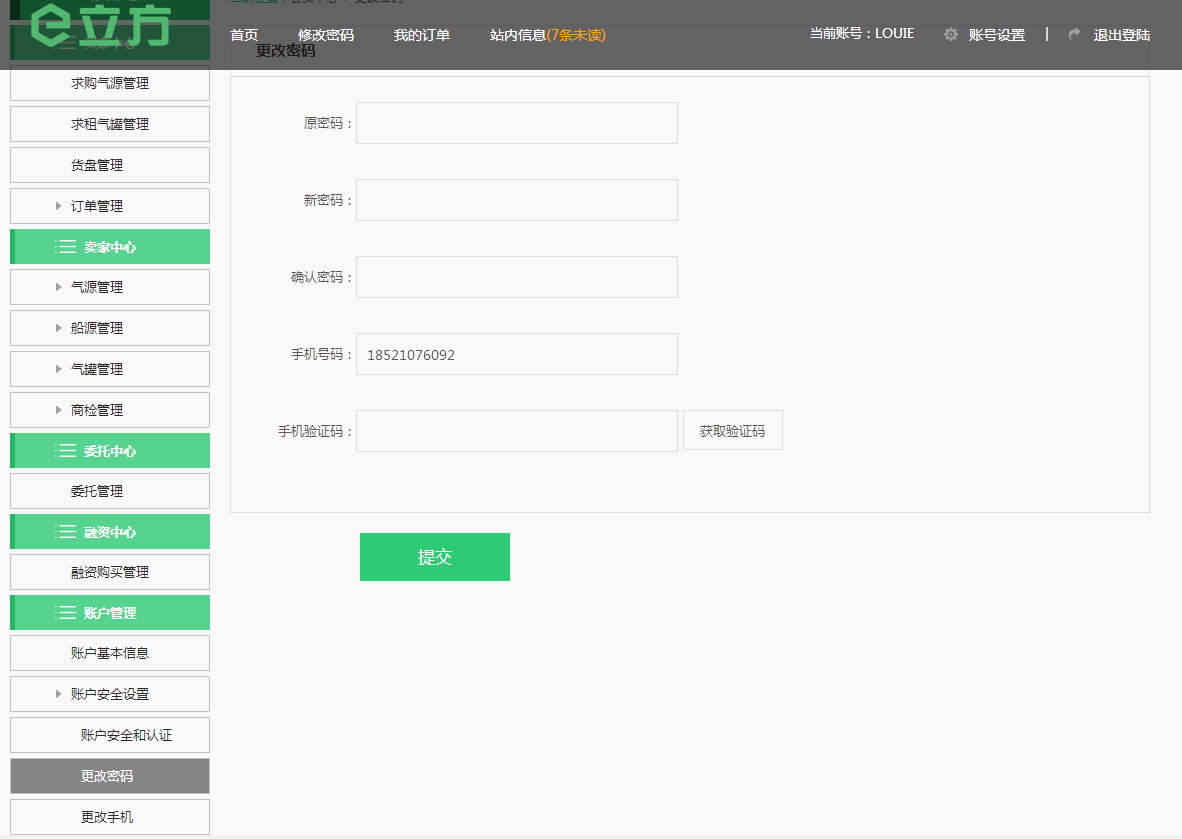Select 委托中心 section title

(110, 451)
